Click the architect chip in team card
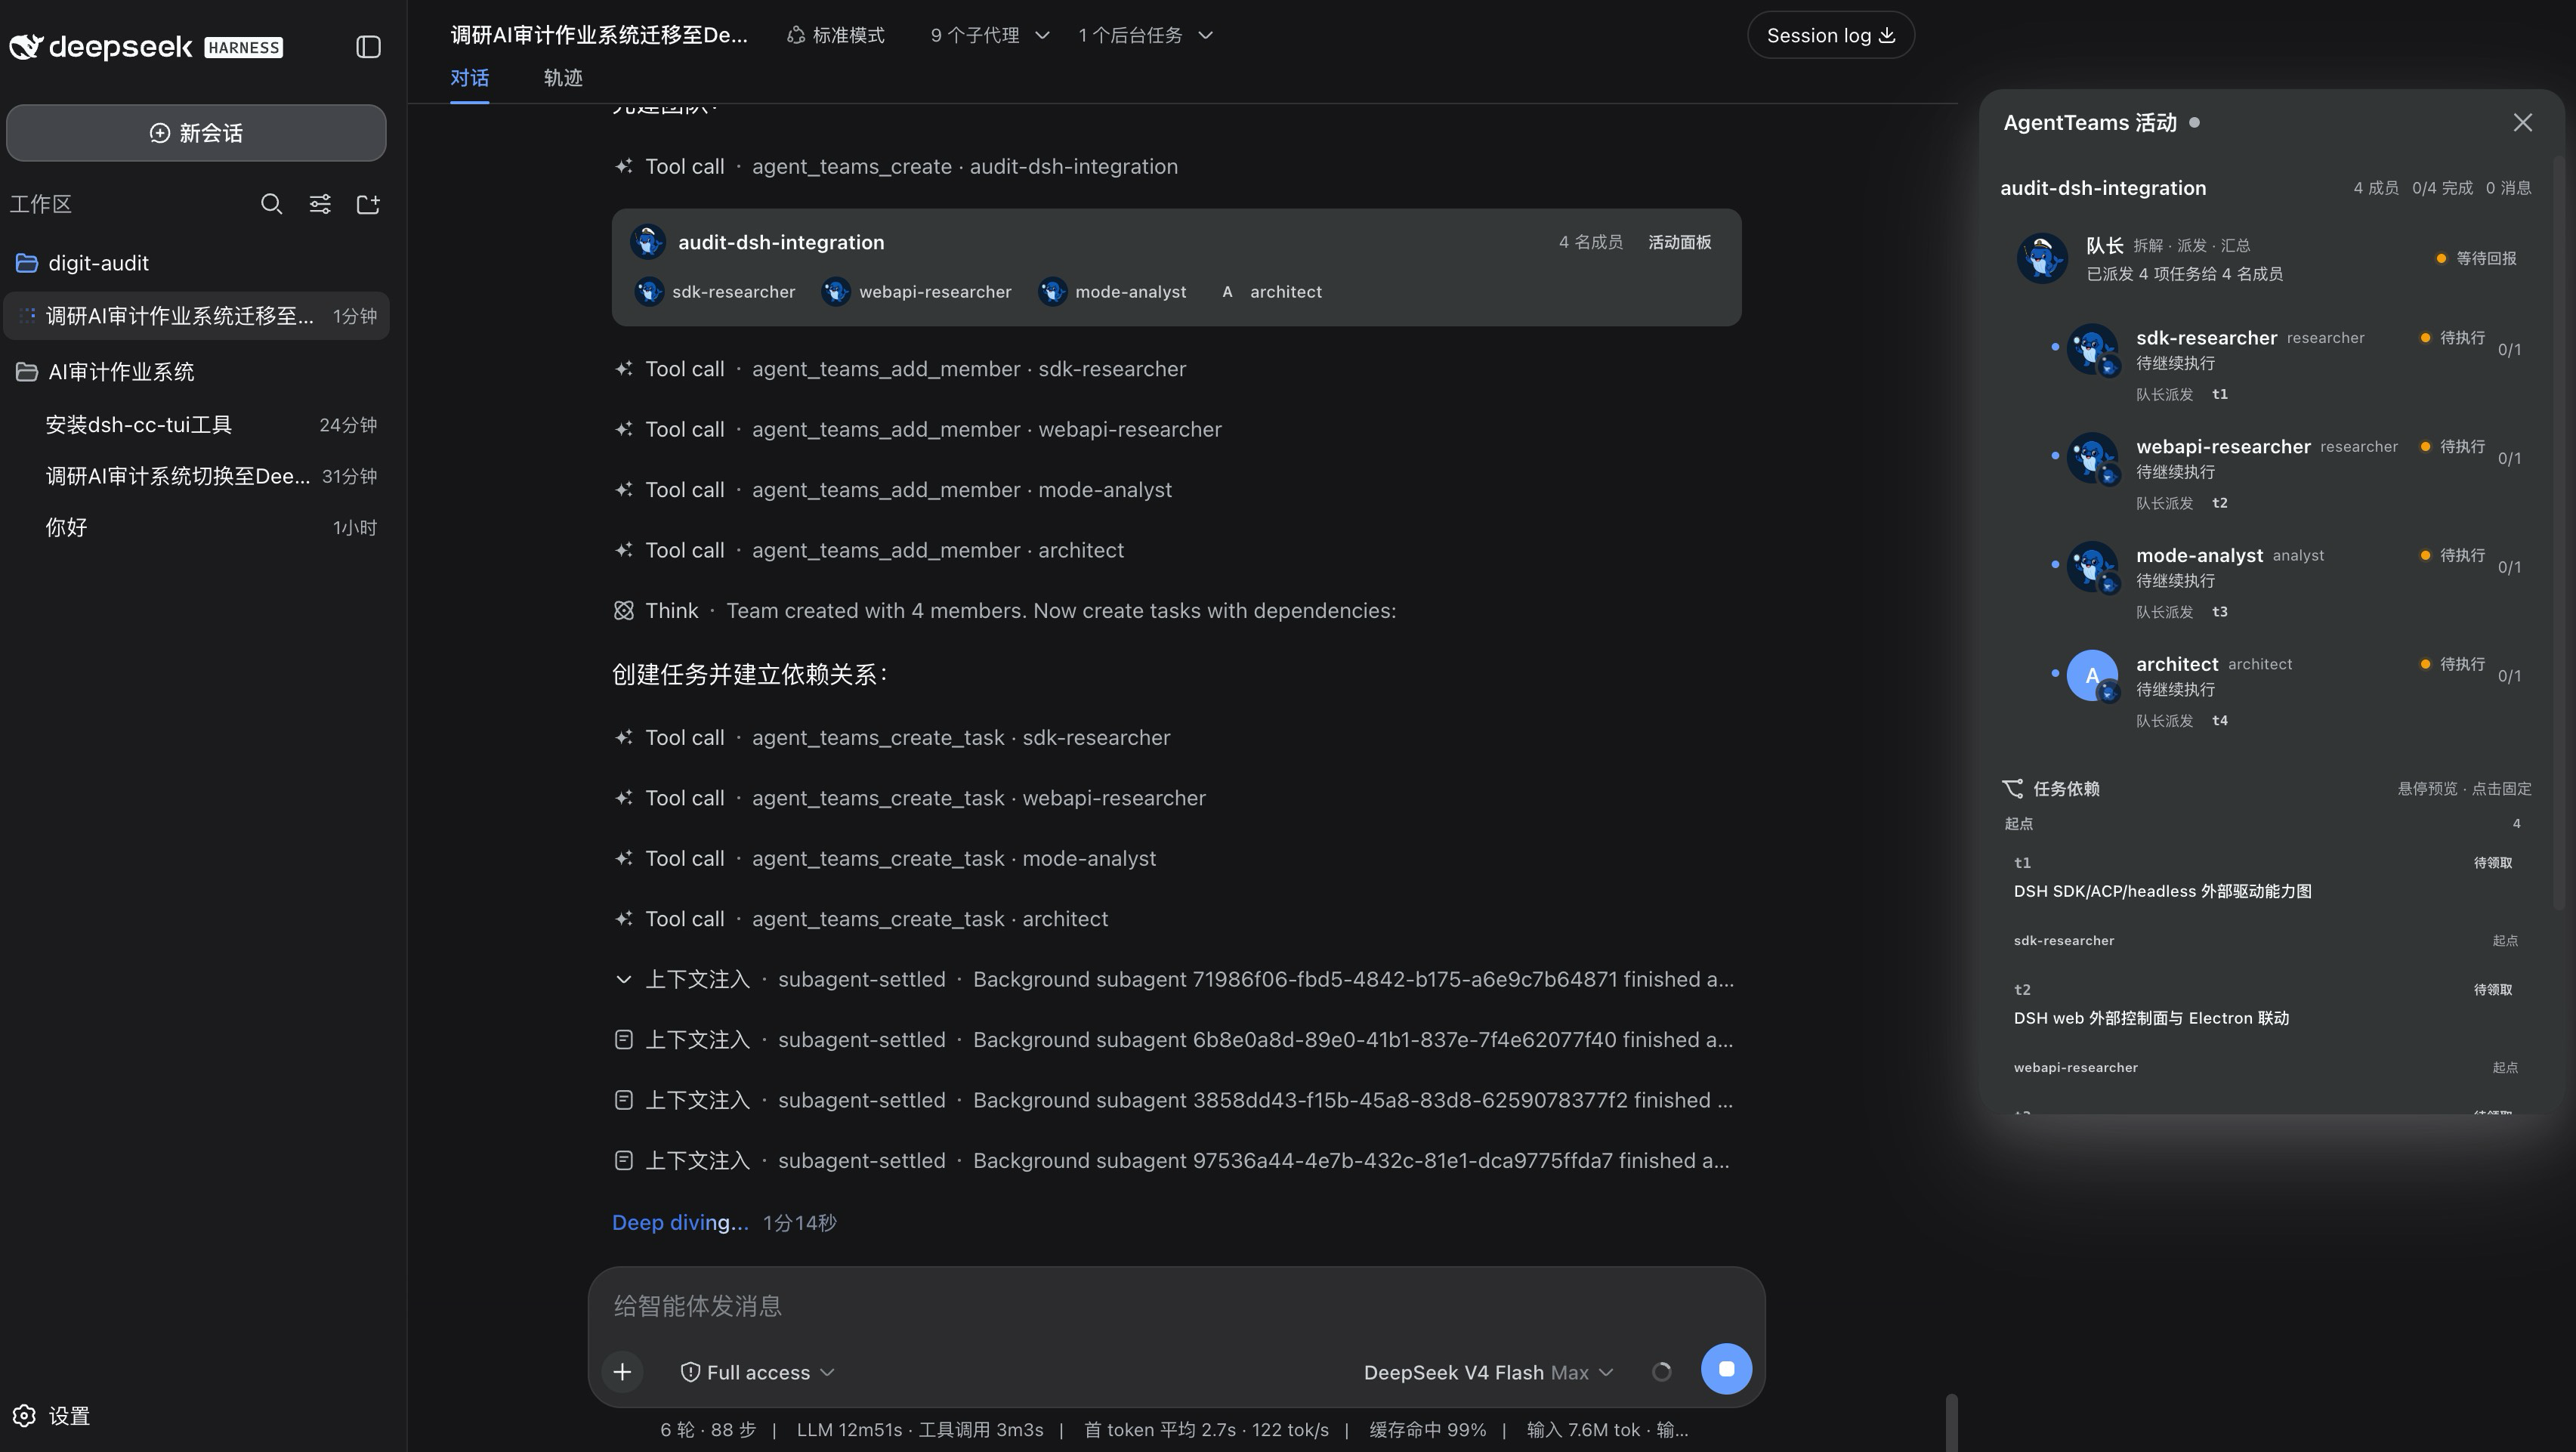 pyautogui.click(x=1269, y=292)
